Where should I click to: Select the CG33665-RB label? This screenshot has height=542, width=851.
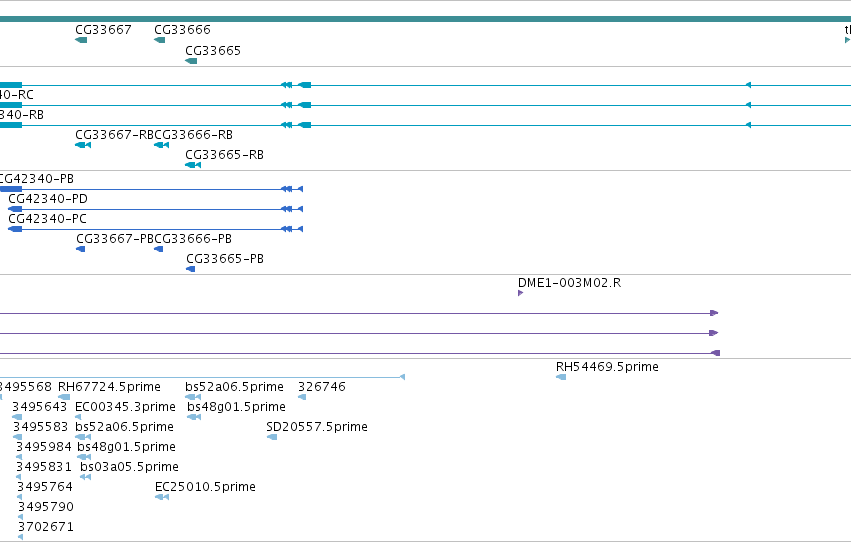(x=224, y=155)
